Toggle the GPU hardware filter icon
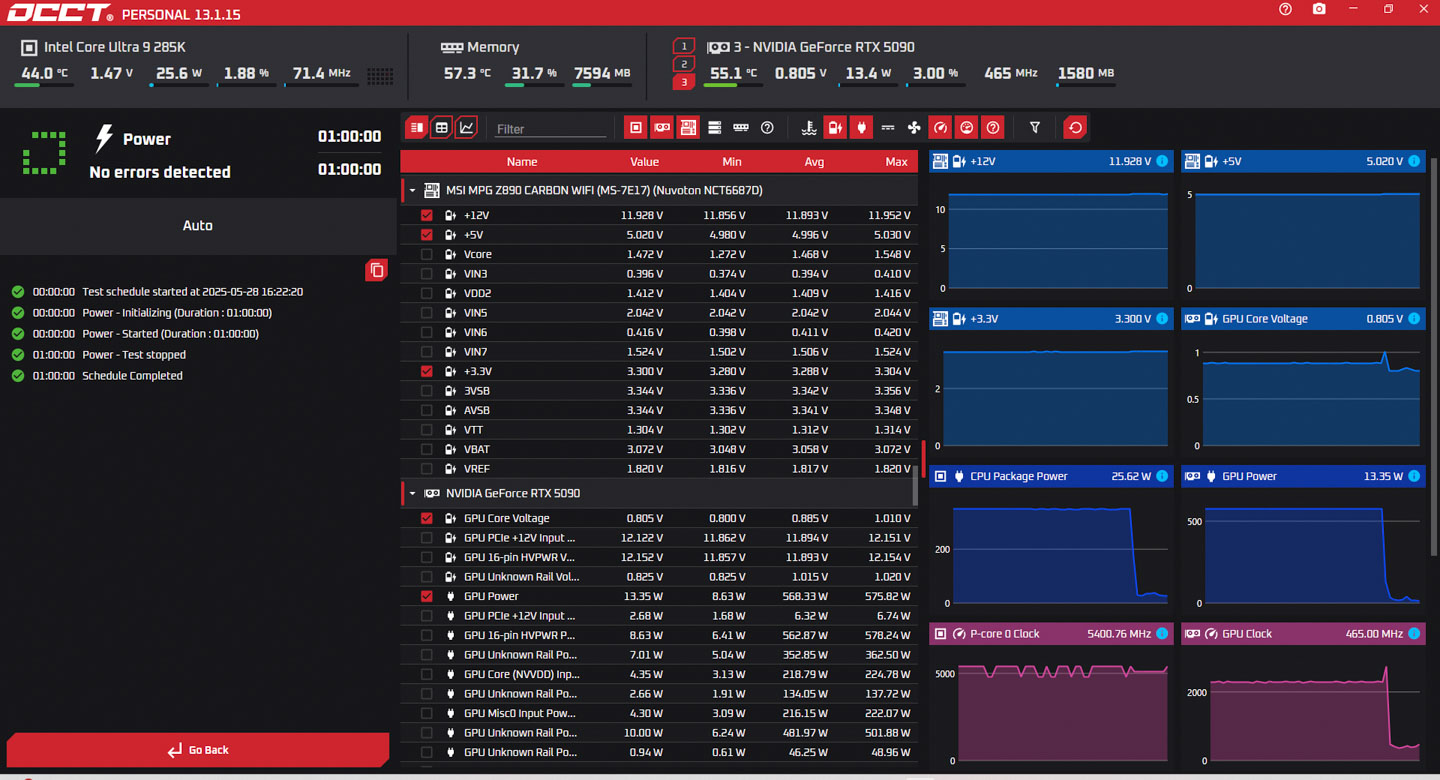 point(662,128)
